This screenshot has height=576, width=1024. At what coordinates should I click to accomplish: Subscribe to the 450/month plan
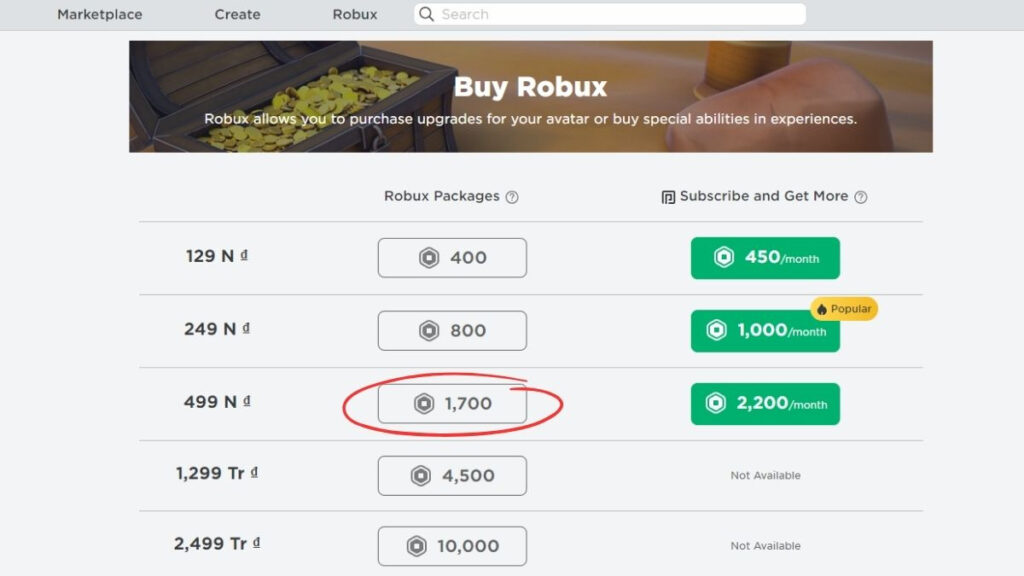coord(765,257)
